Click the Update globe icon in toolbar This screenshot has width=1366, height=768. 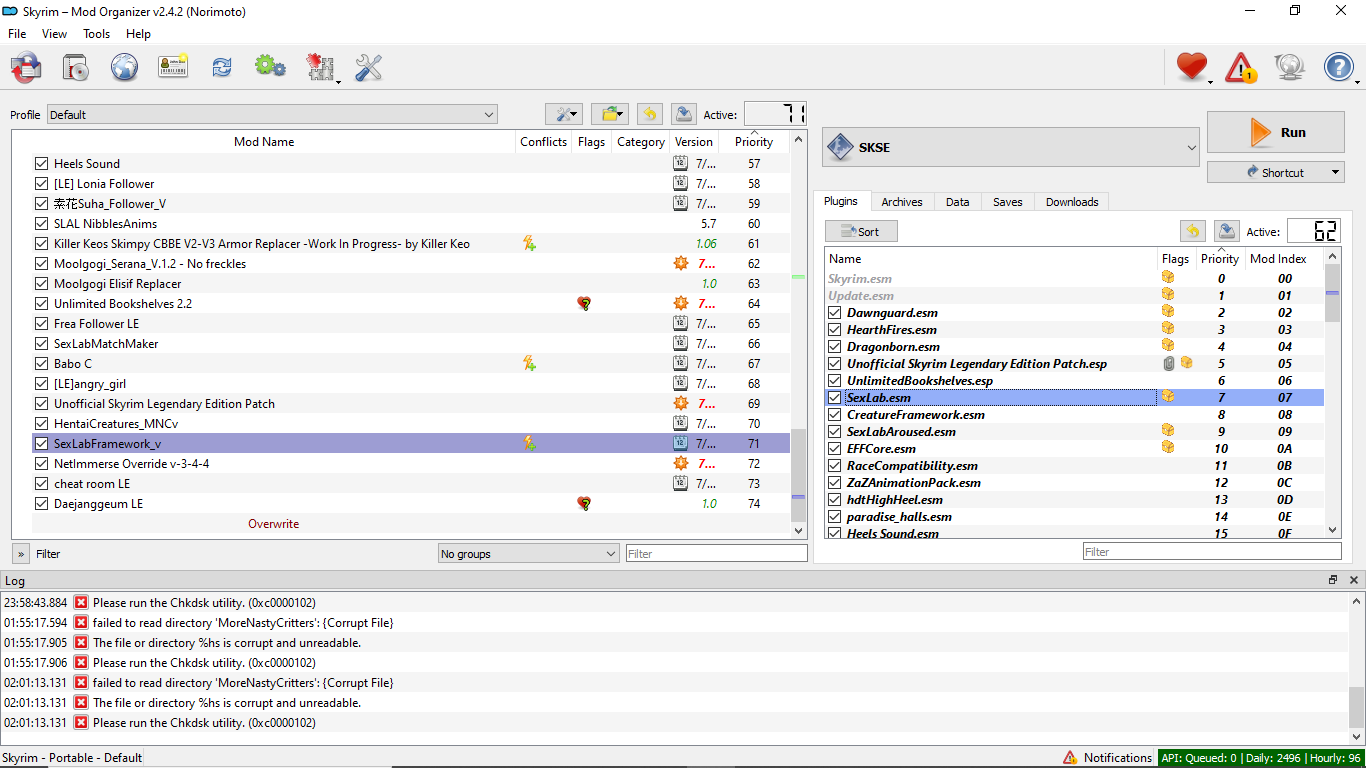(x=1290, y=67)
